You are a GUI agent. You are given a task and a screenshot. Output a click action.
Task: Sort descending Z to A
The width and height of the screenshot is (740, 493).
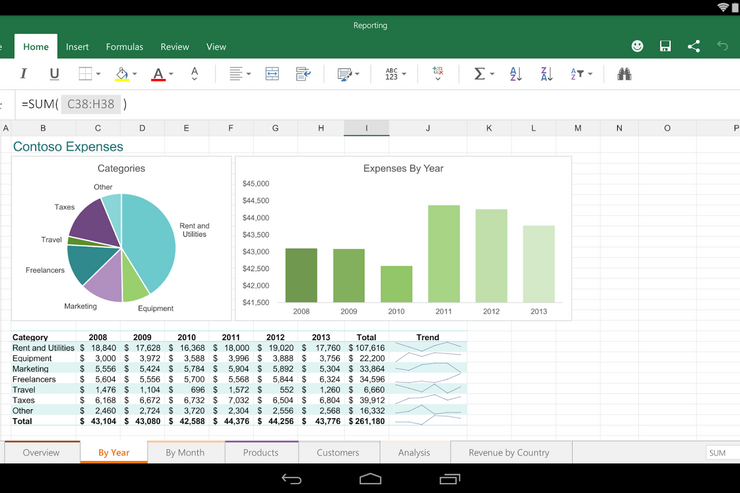[x=547, y=74]
